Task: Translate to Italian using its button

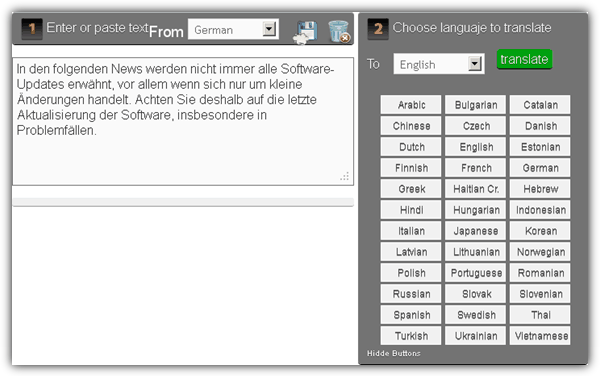Action: click(411, 231)
